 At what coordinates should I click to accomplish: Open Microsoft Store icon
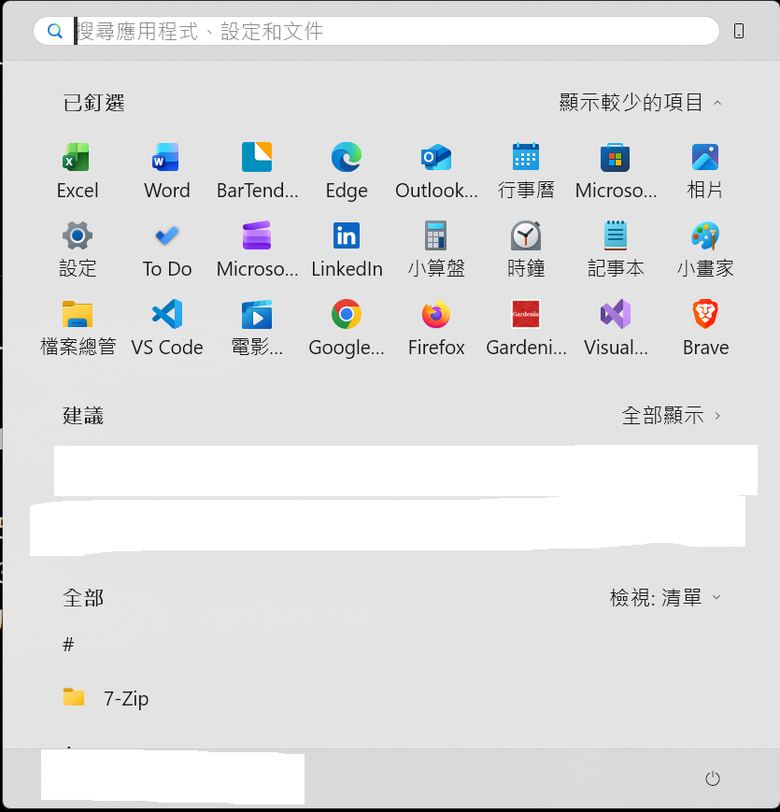tap(615, 170)
